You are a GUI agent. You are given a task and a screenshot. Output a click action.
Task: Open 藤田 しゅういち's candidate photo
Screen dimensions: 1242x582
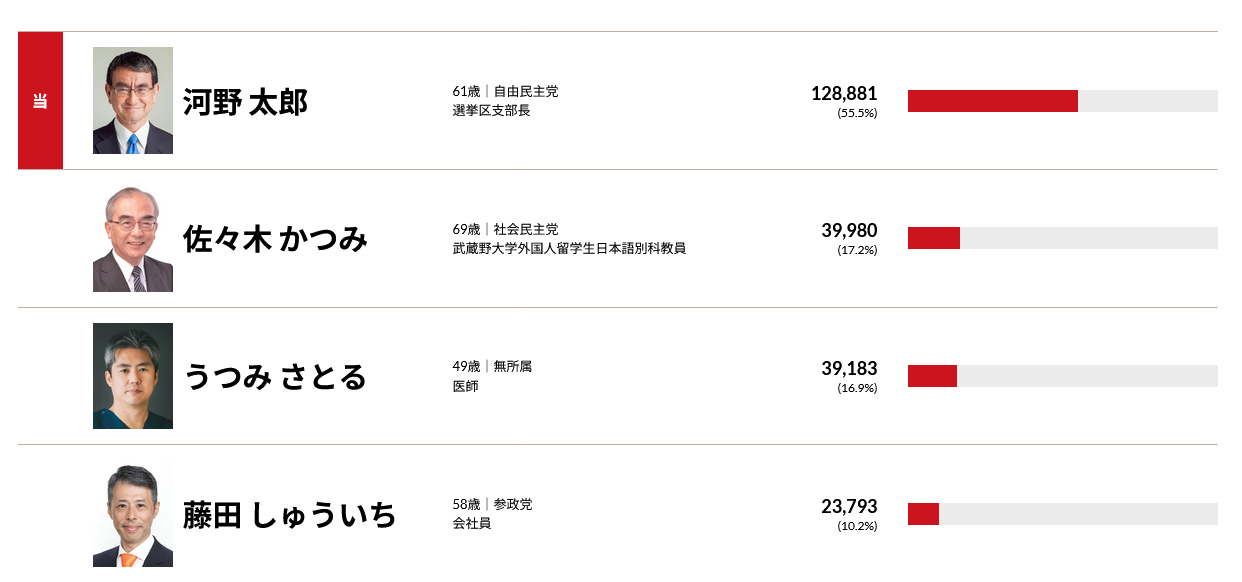(x=133, y=515)
